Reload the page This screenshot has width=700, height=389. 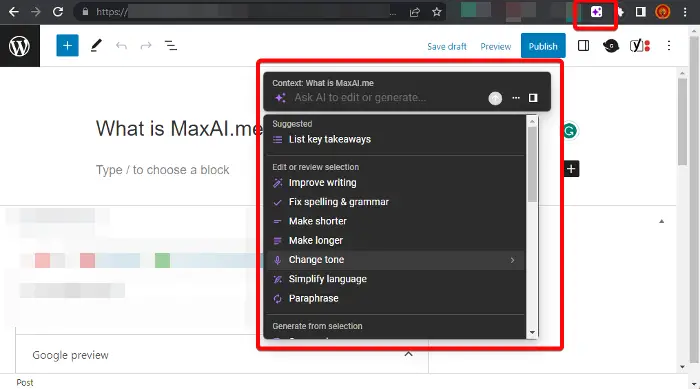tap(58, 12)
